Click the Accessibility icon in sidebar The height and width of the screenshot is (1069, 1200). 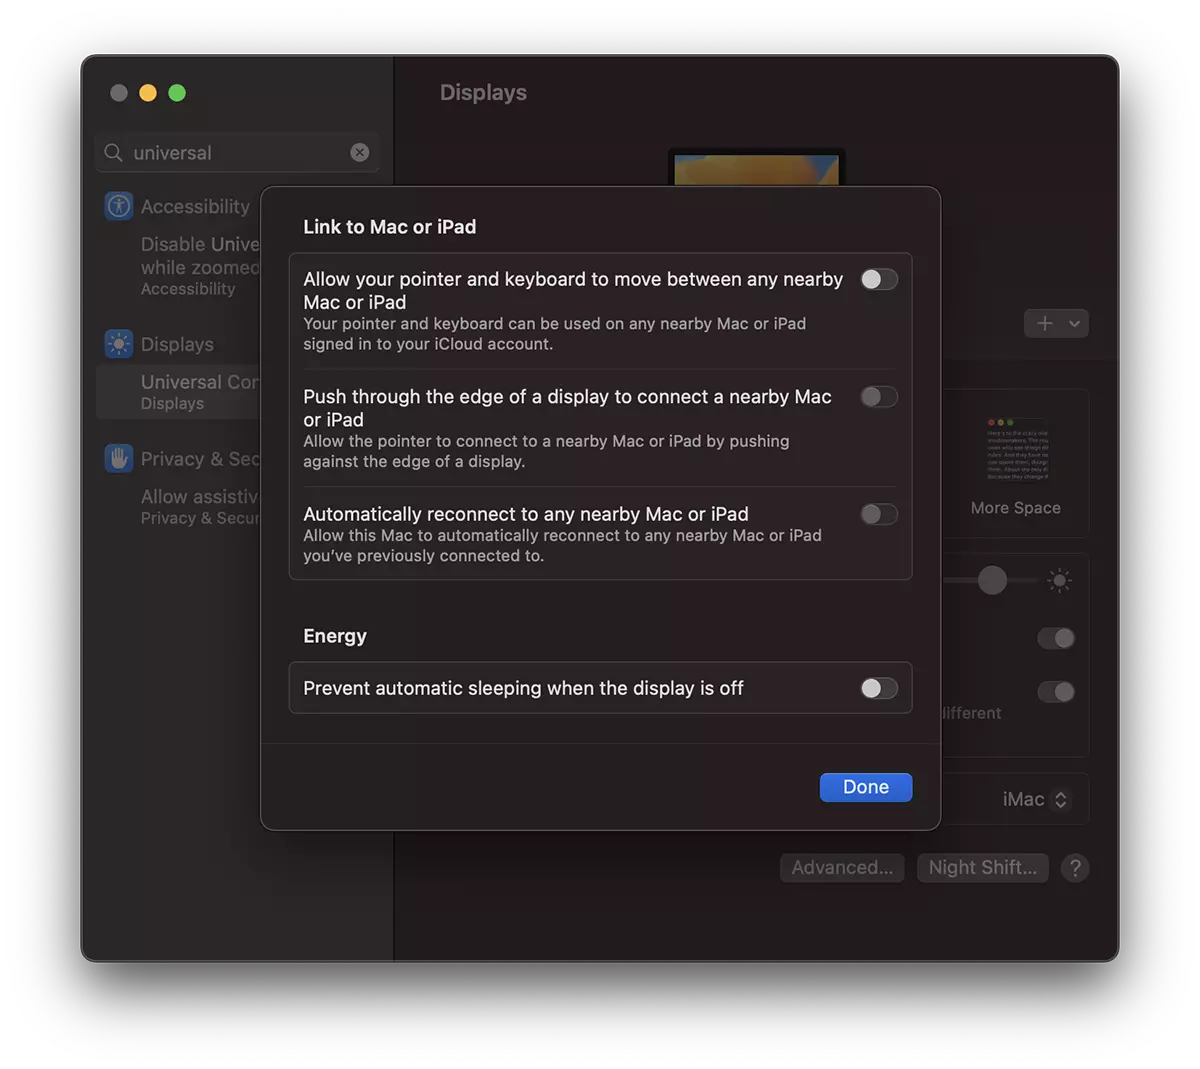coord(119,206)
